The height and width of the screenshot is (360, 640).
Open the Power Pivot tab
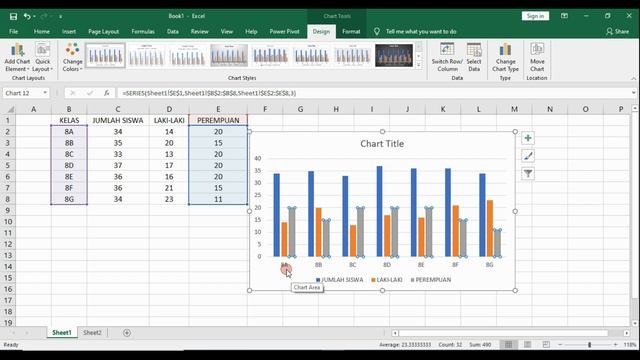click(x=284, y=31)
